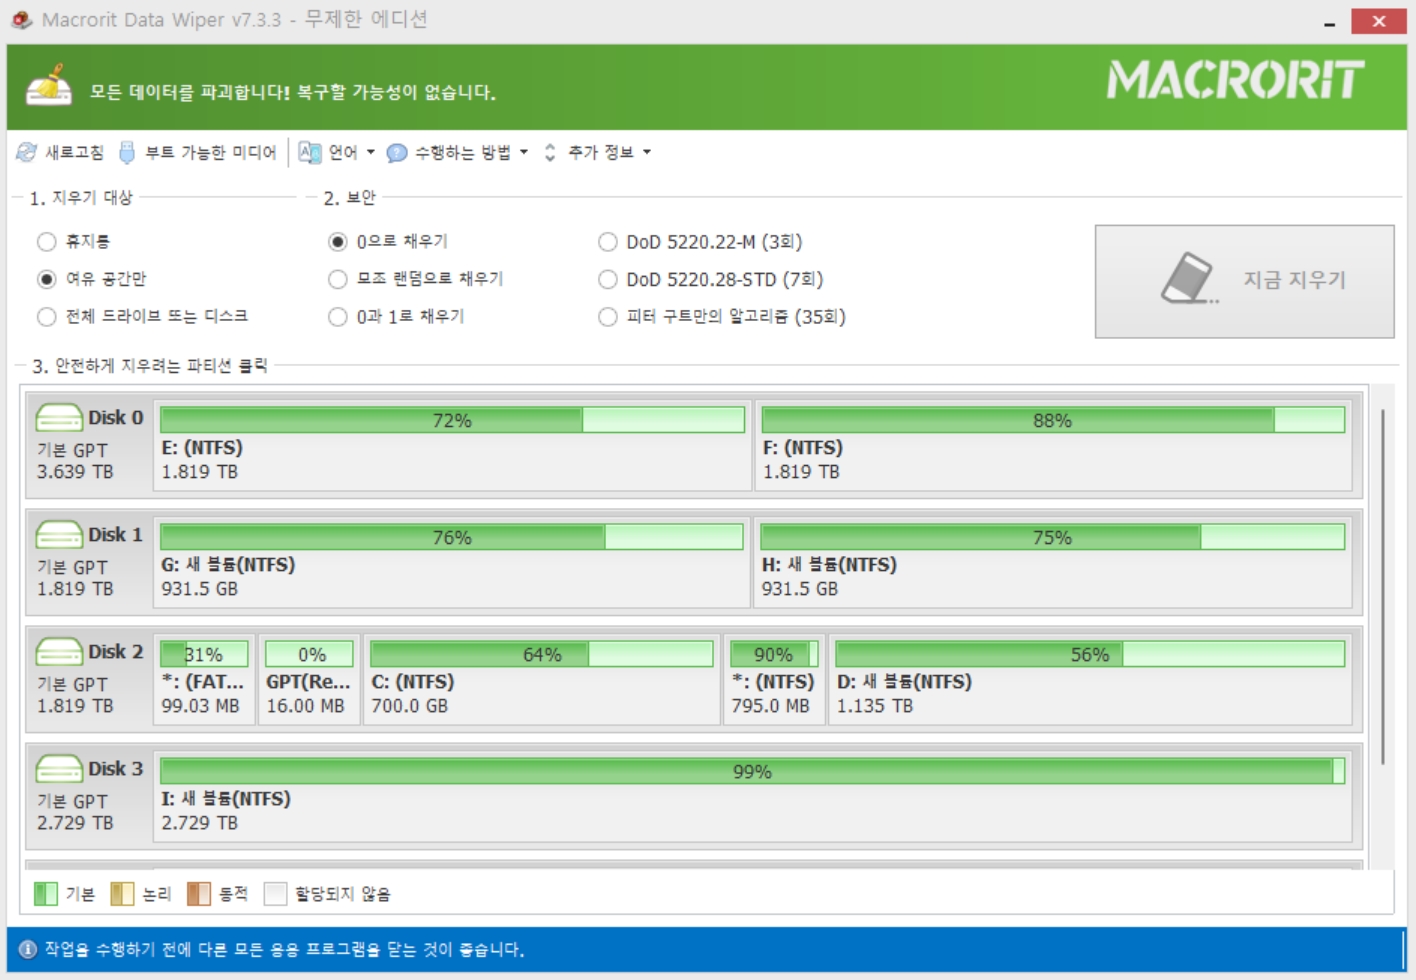Select the E: (NTFS) 72% usage bar

click(x=452, y=420)
